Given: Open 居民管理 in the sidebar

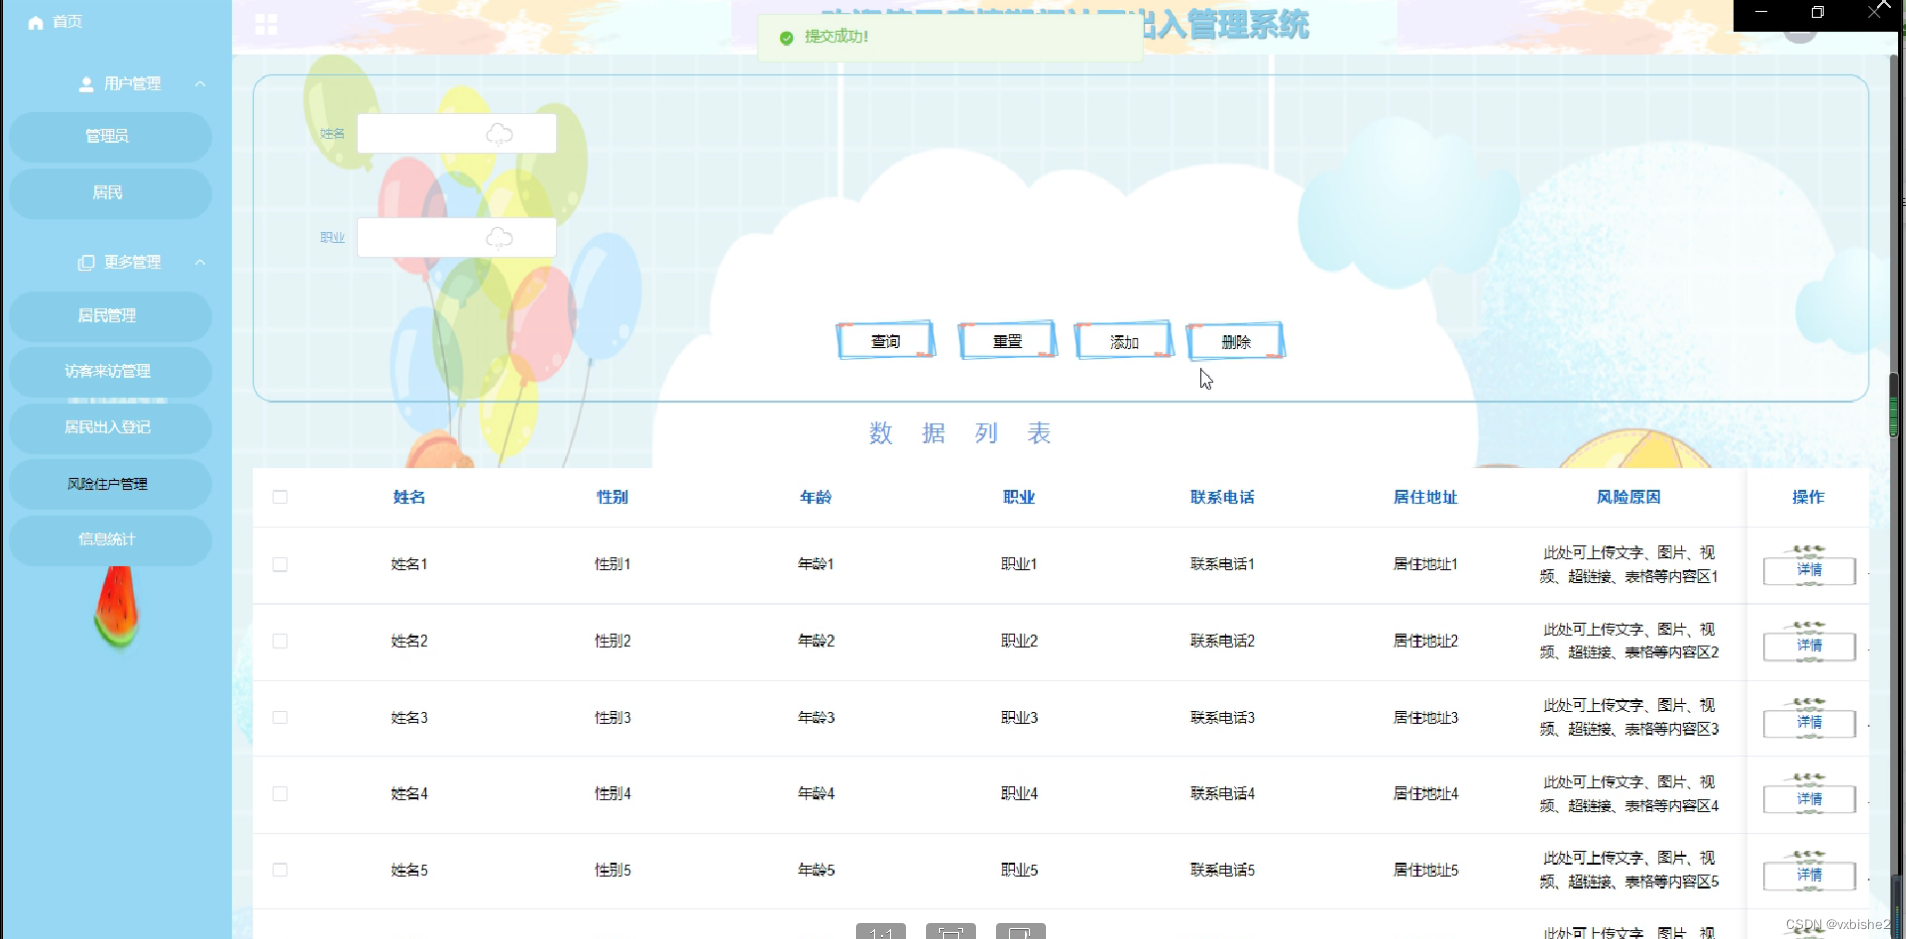Looking at the screenshot, I should click(x=110, y=315).
